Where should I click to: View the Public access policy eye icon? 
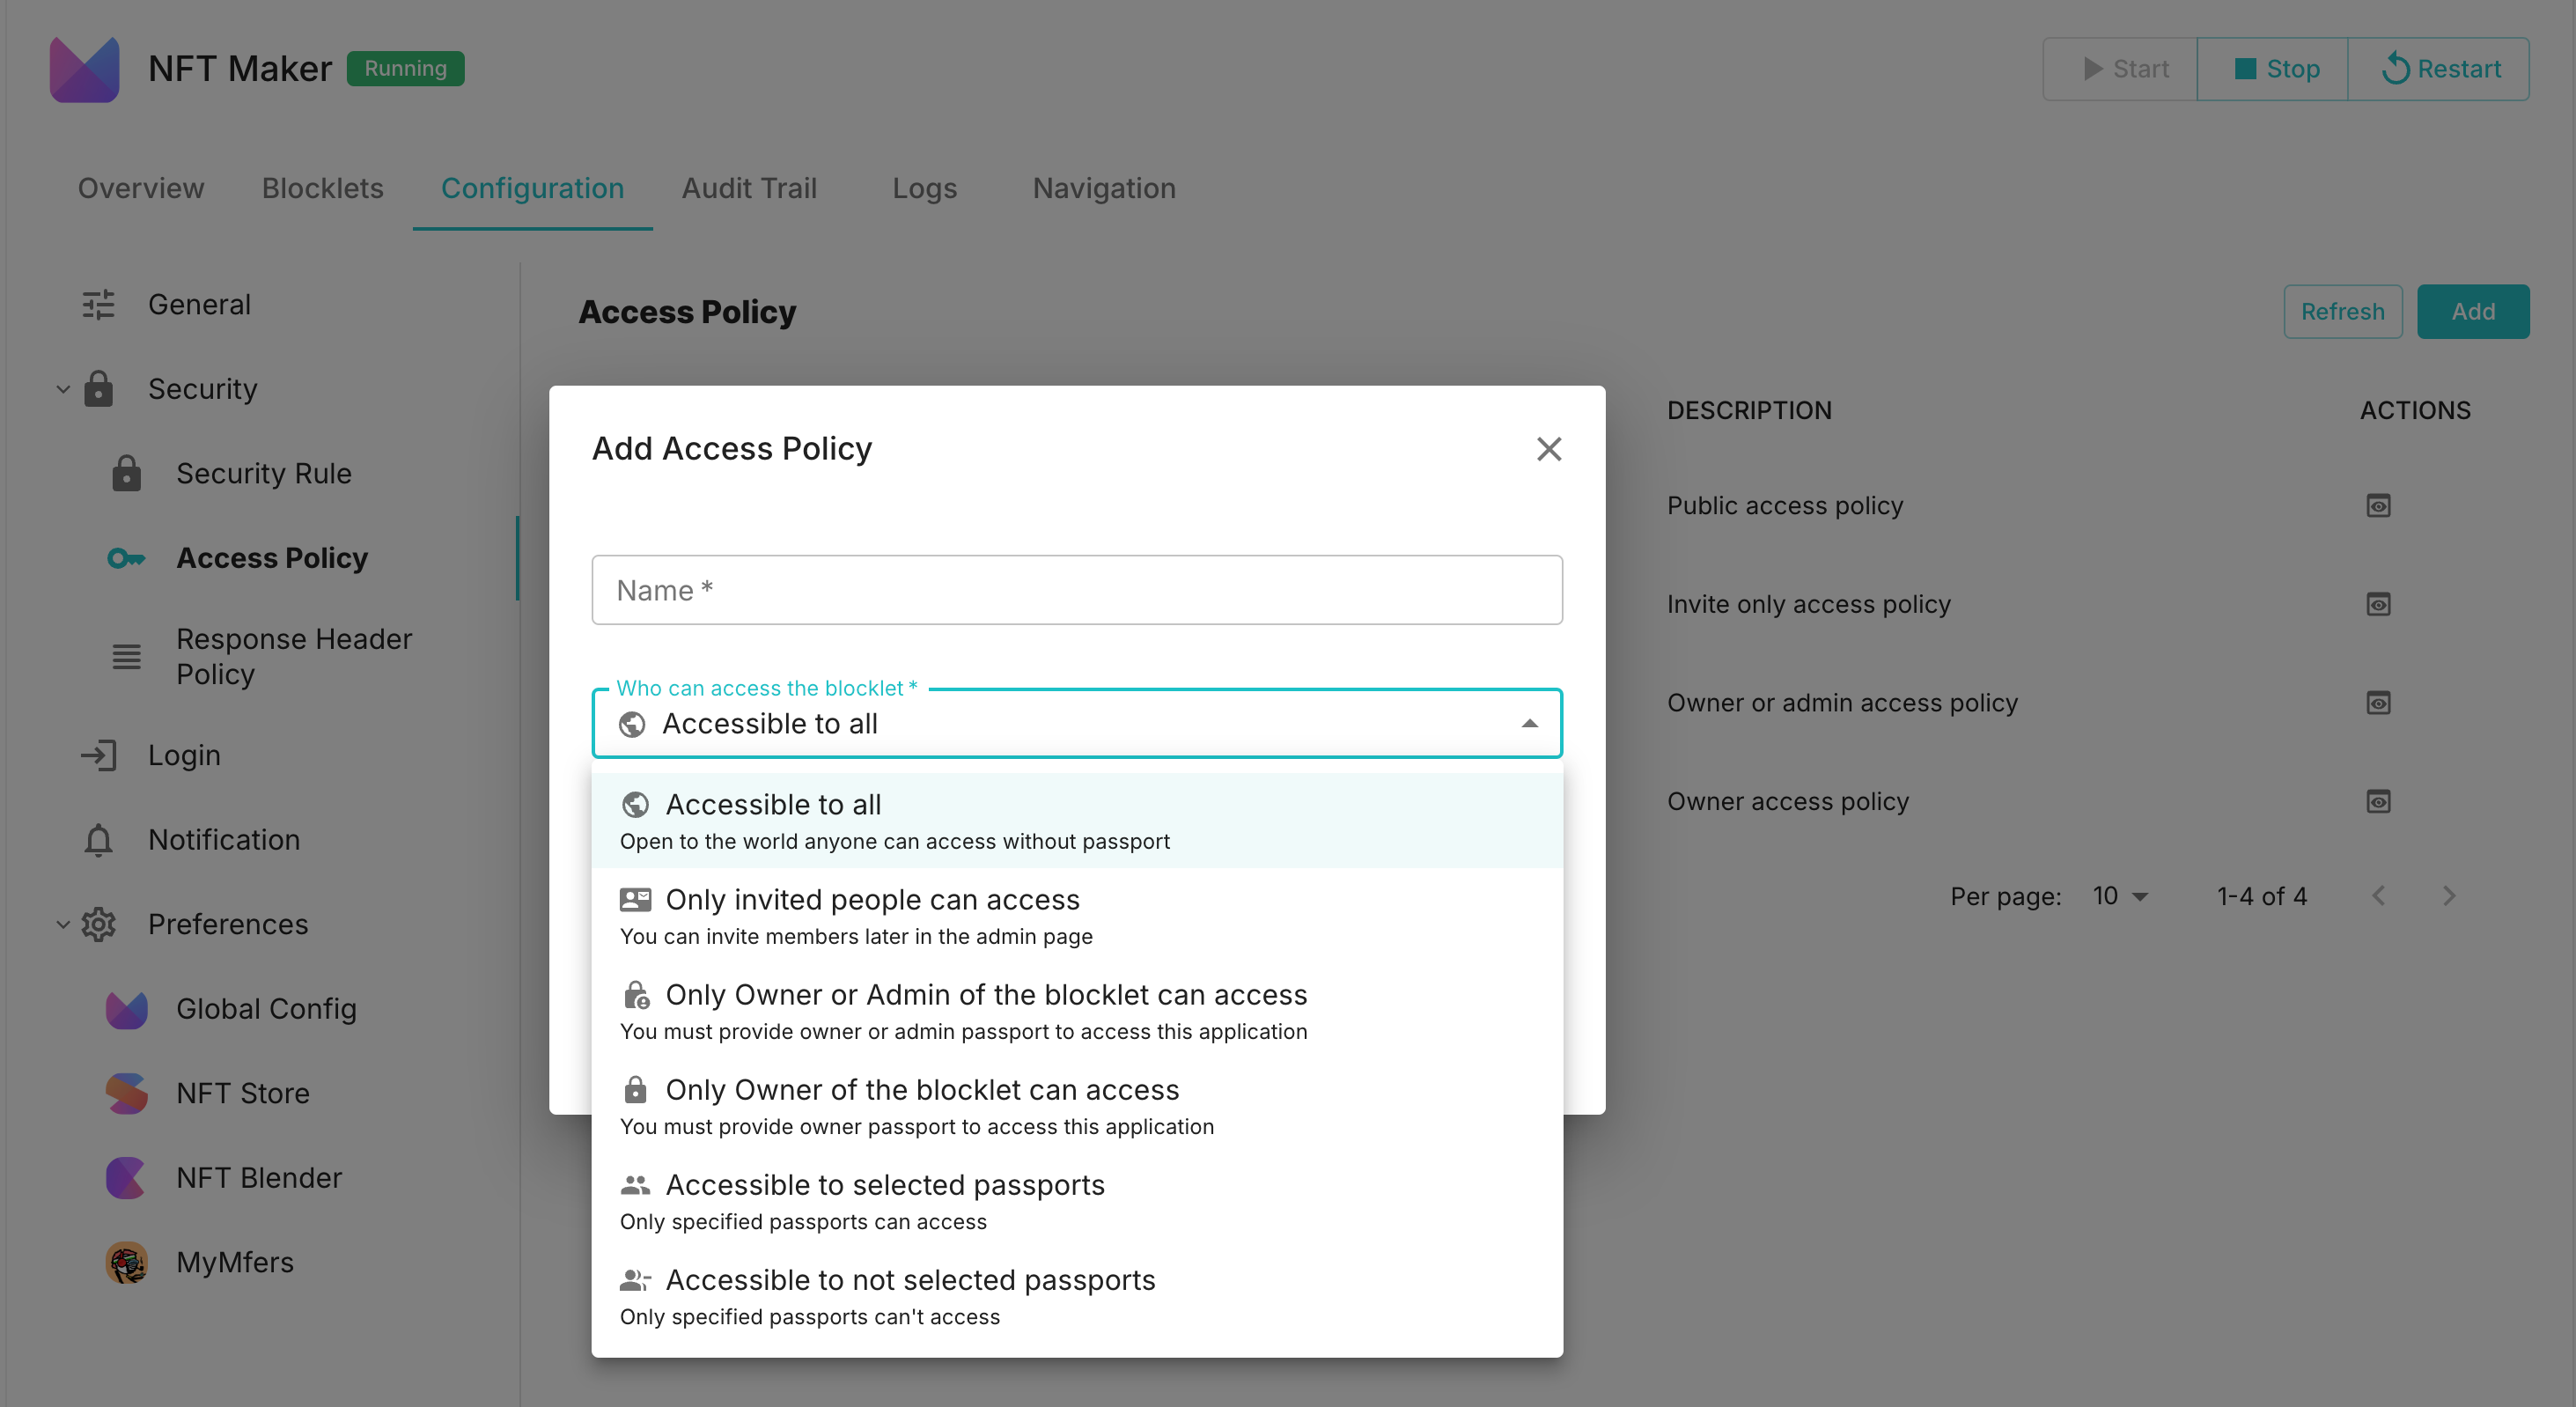pyautogui.click(x=2378, y=506)
